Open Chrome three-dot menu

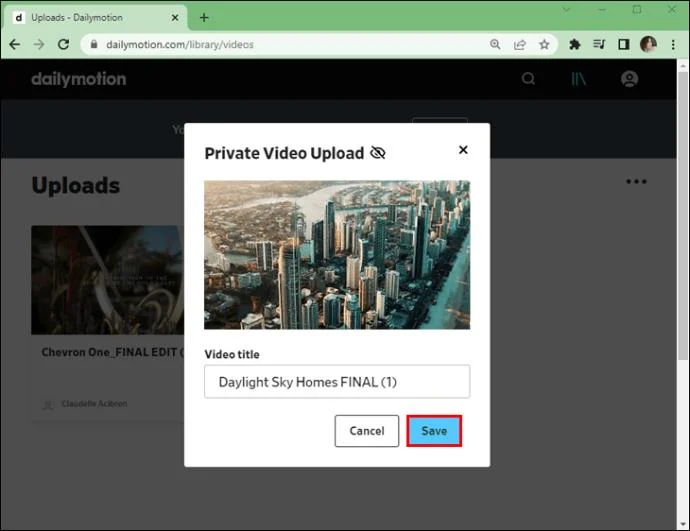click(x=673, y=44)
